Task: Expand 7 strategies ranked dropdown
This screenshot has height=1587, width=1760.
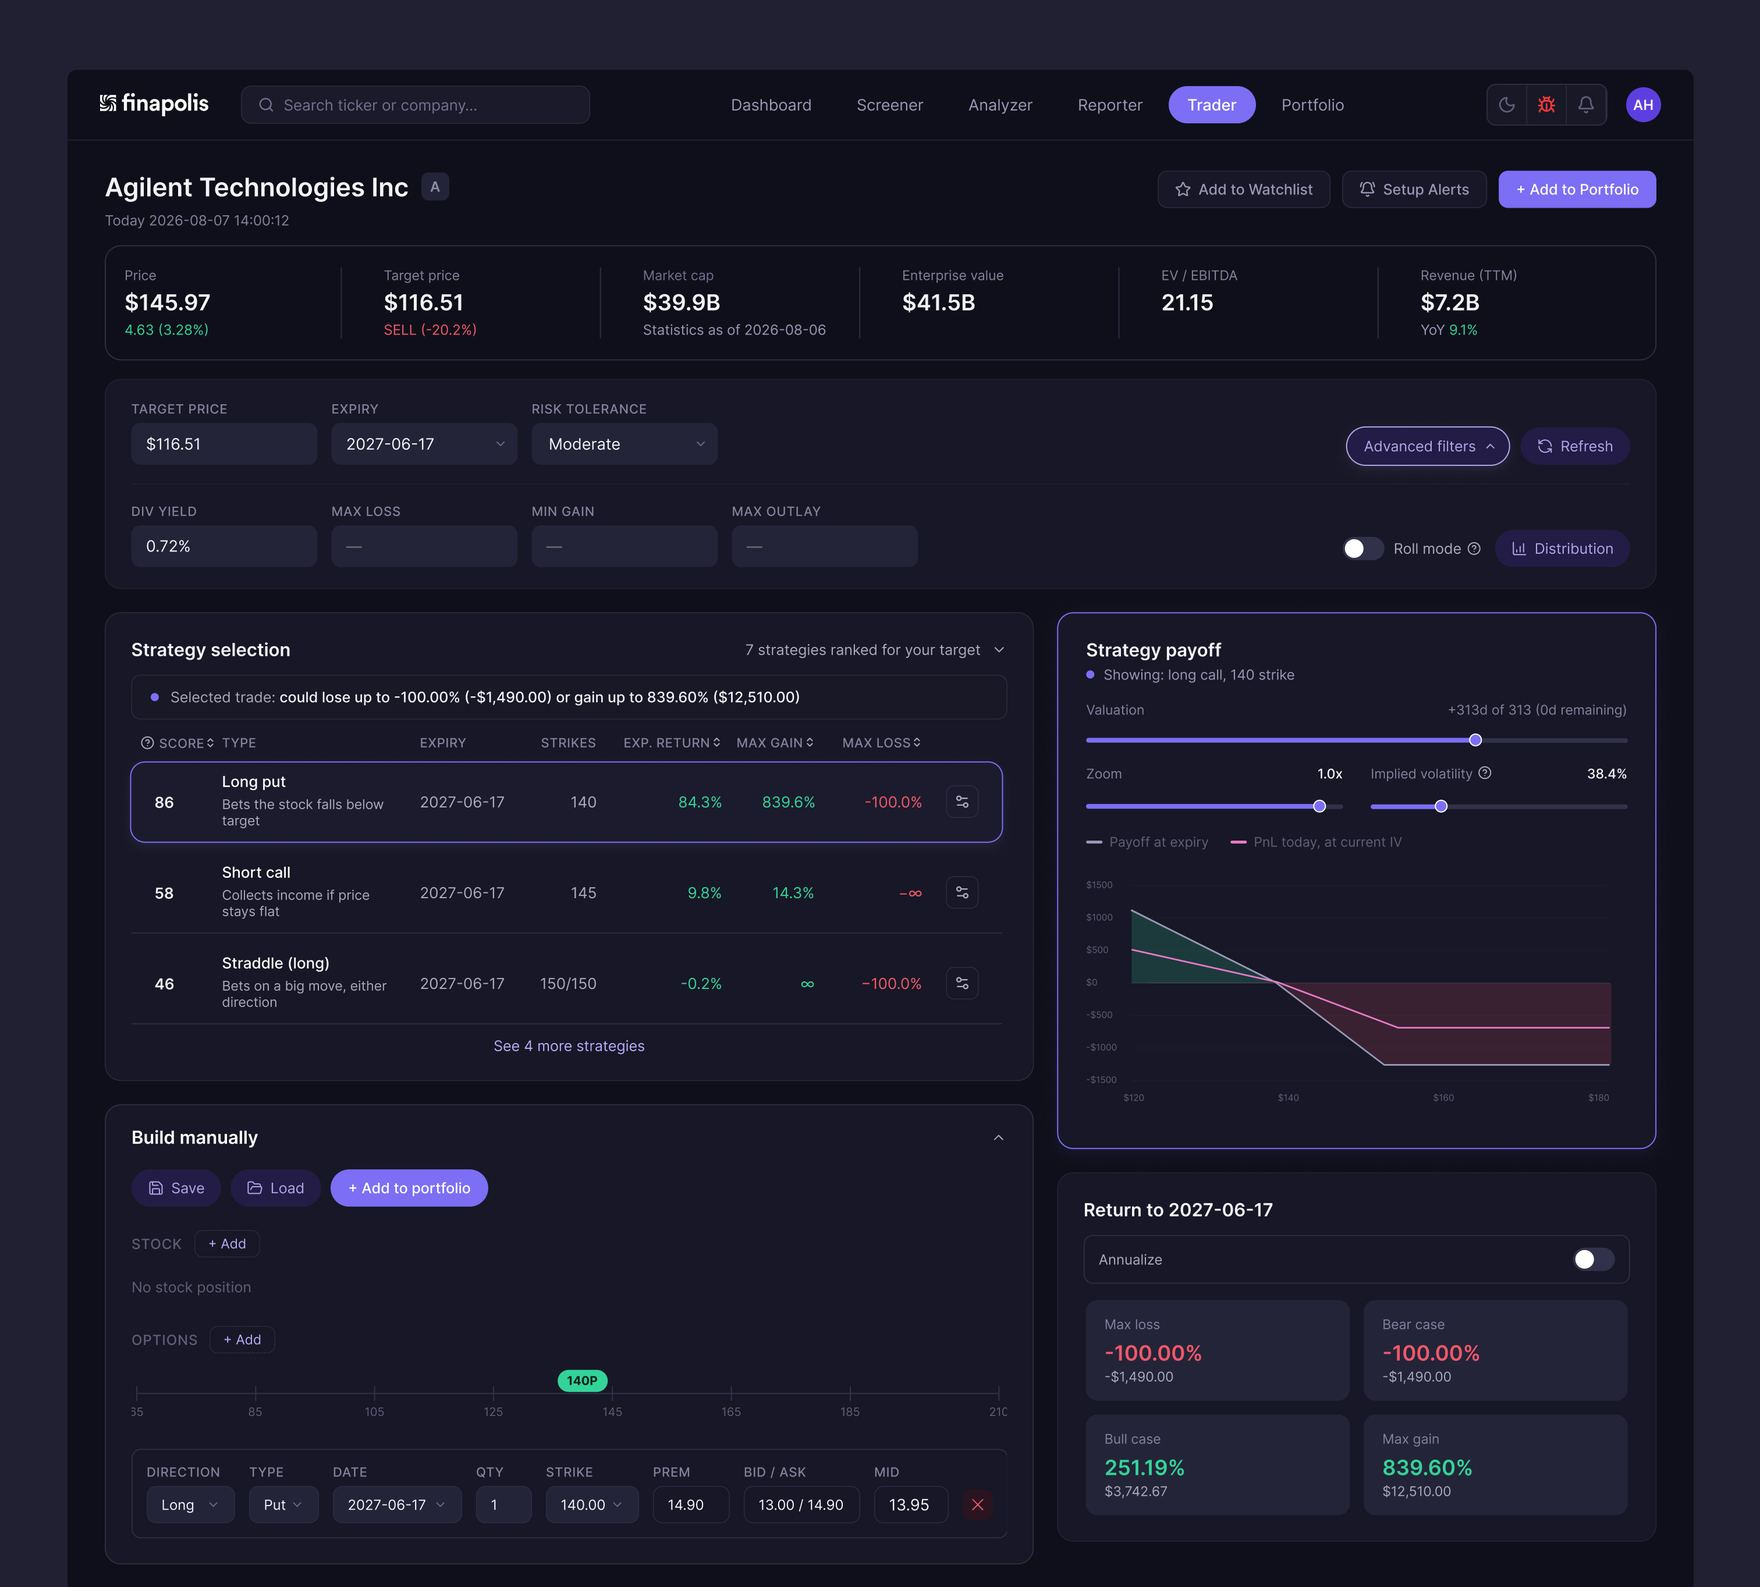Action: coord(875,650)
